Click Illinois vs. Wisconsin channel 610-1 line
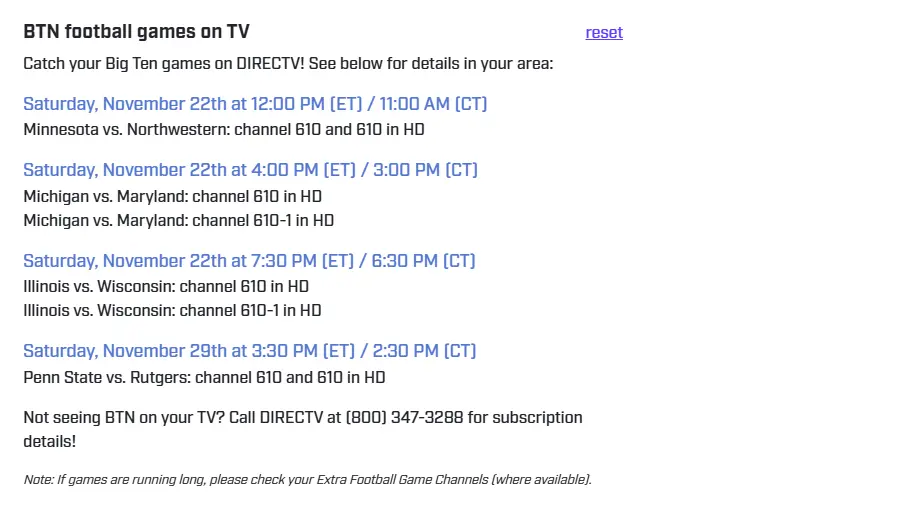 point(172,310)
